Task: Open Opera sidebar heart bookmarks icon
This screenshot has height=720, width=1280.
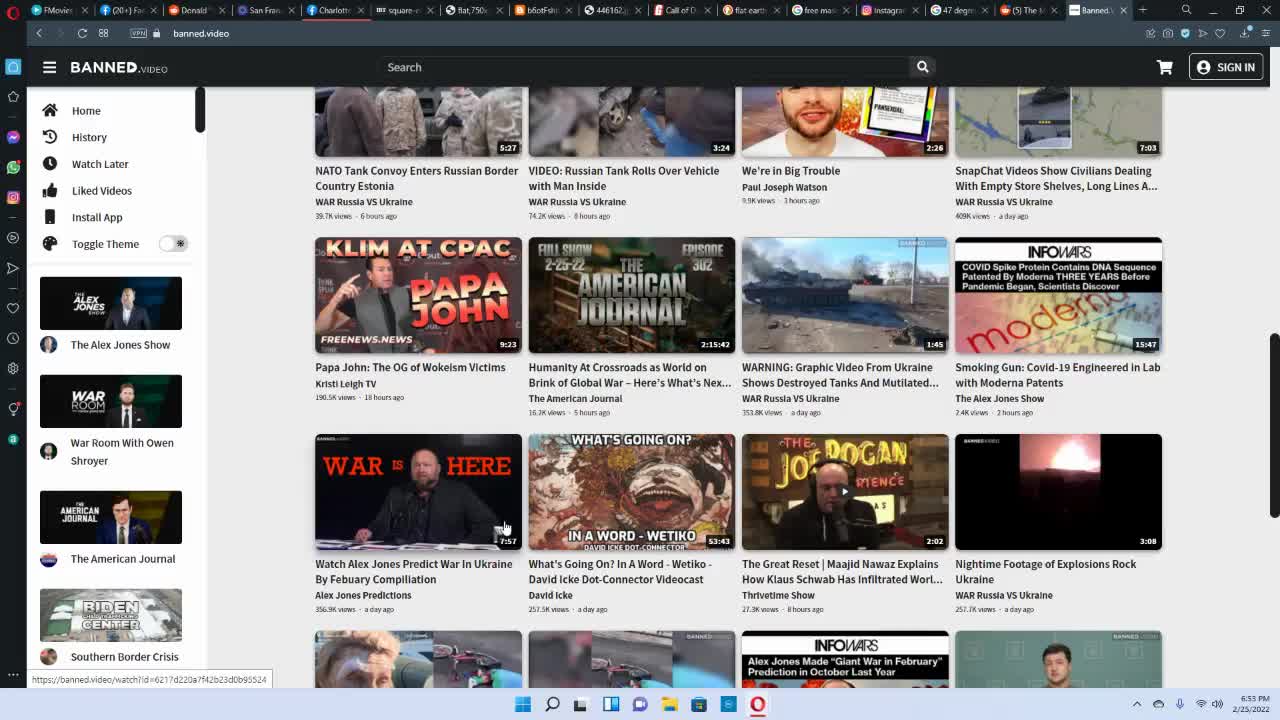Action: (x=13, y=308)
